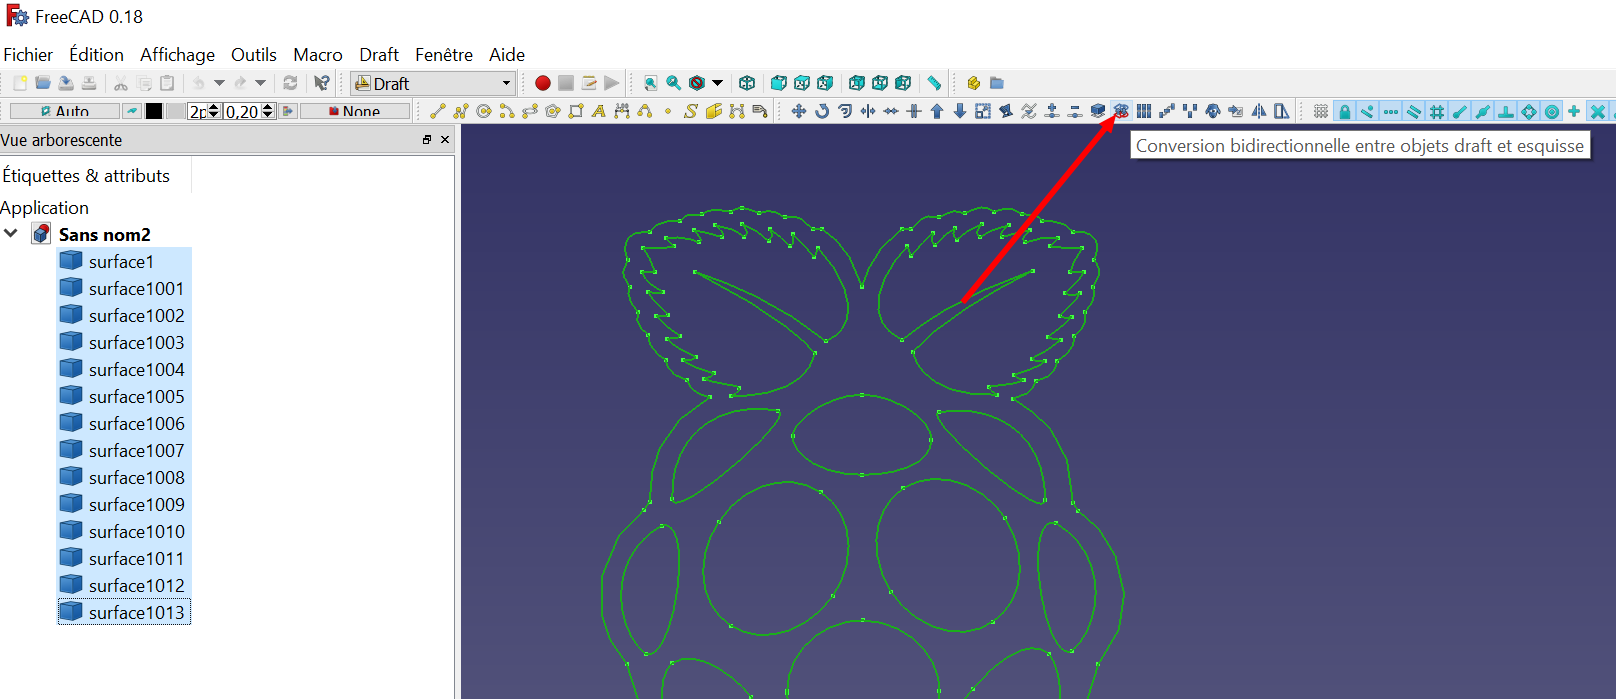The height and width of the screenshot is (699, 1616).
Task: Open the redo history dropdown arrow
Action: (261, 83)
